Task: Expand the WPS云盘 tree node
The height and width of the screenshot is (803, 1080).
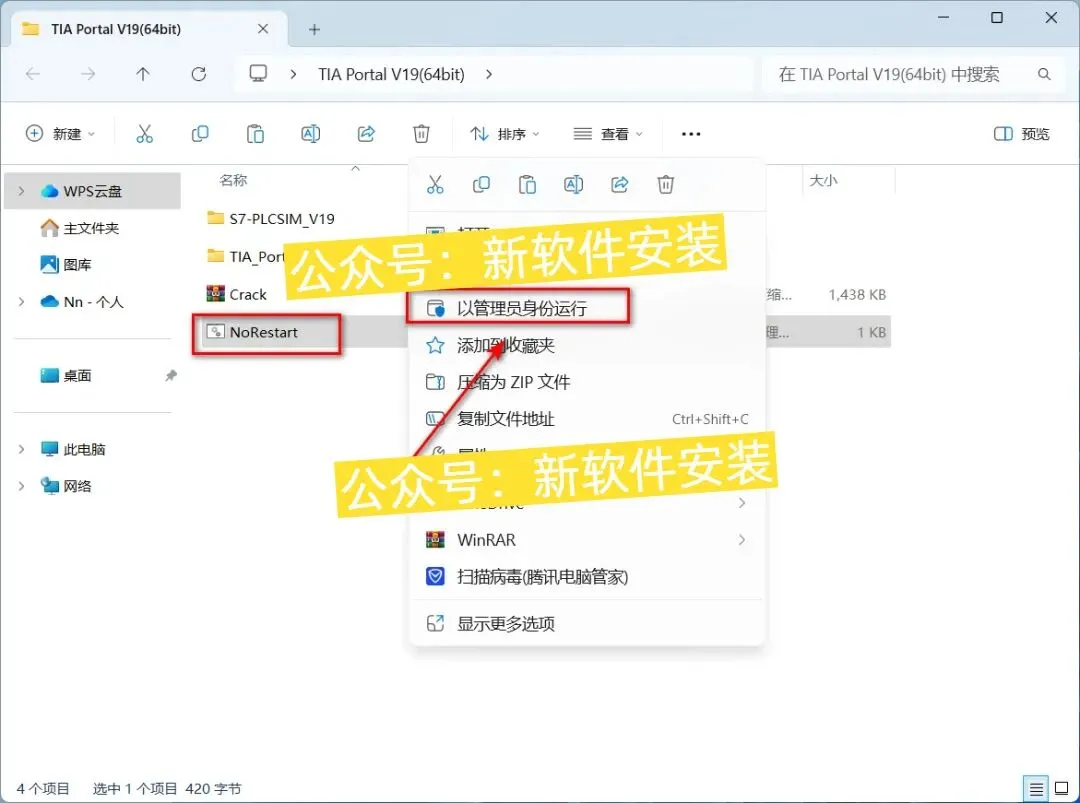Action: coord(21,191)
